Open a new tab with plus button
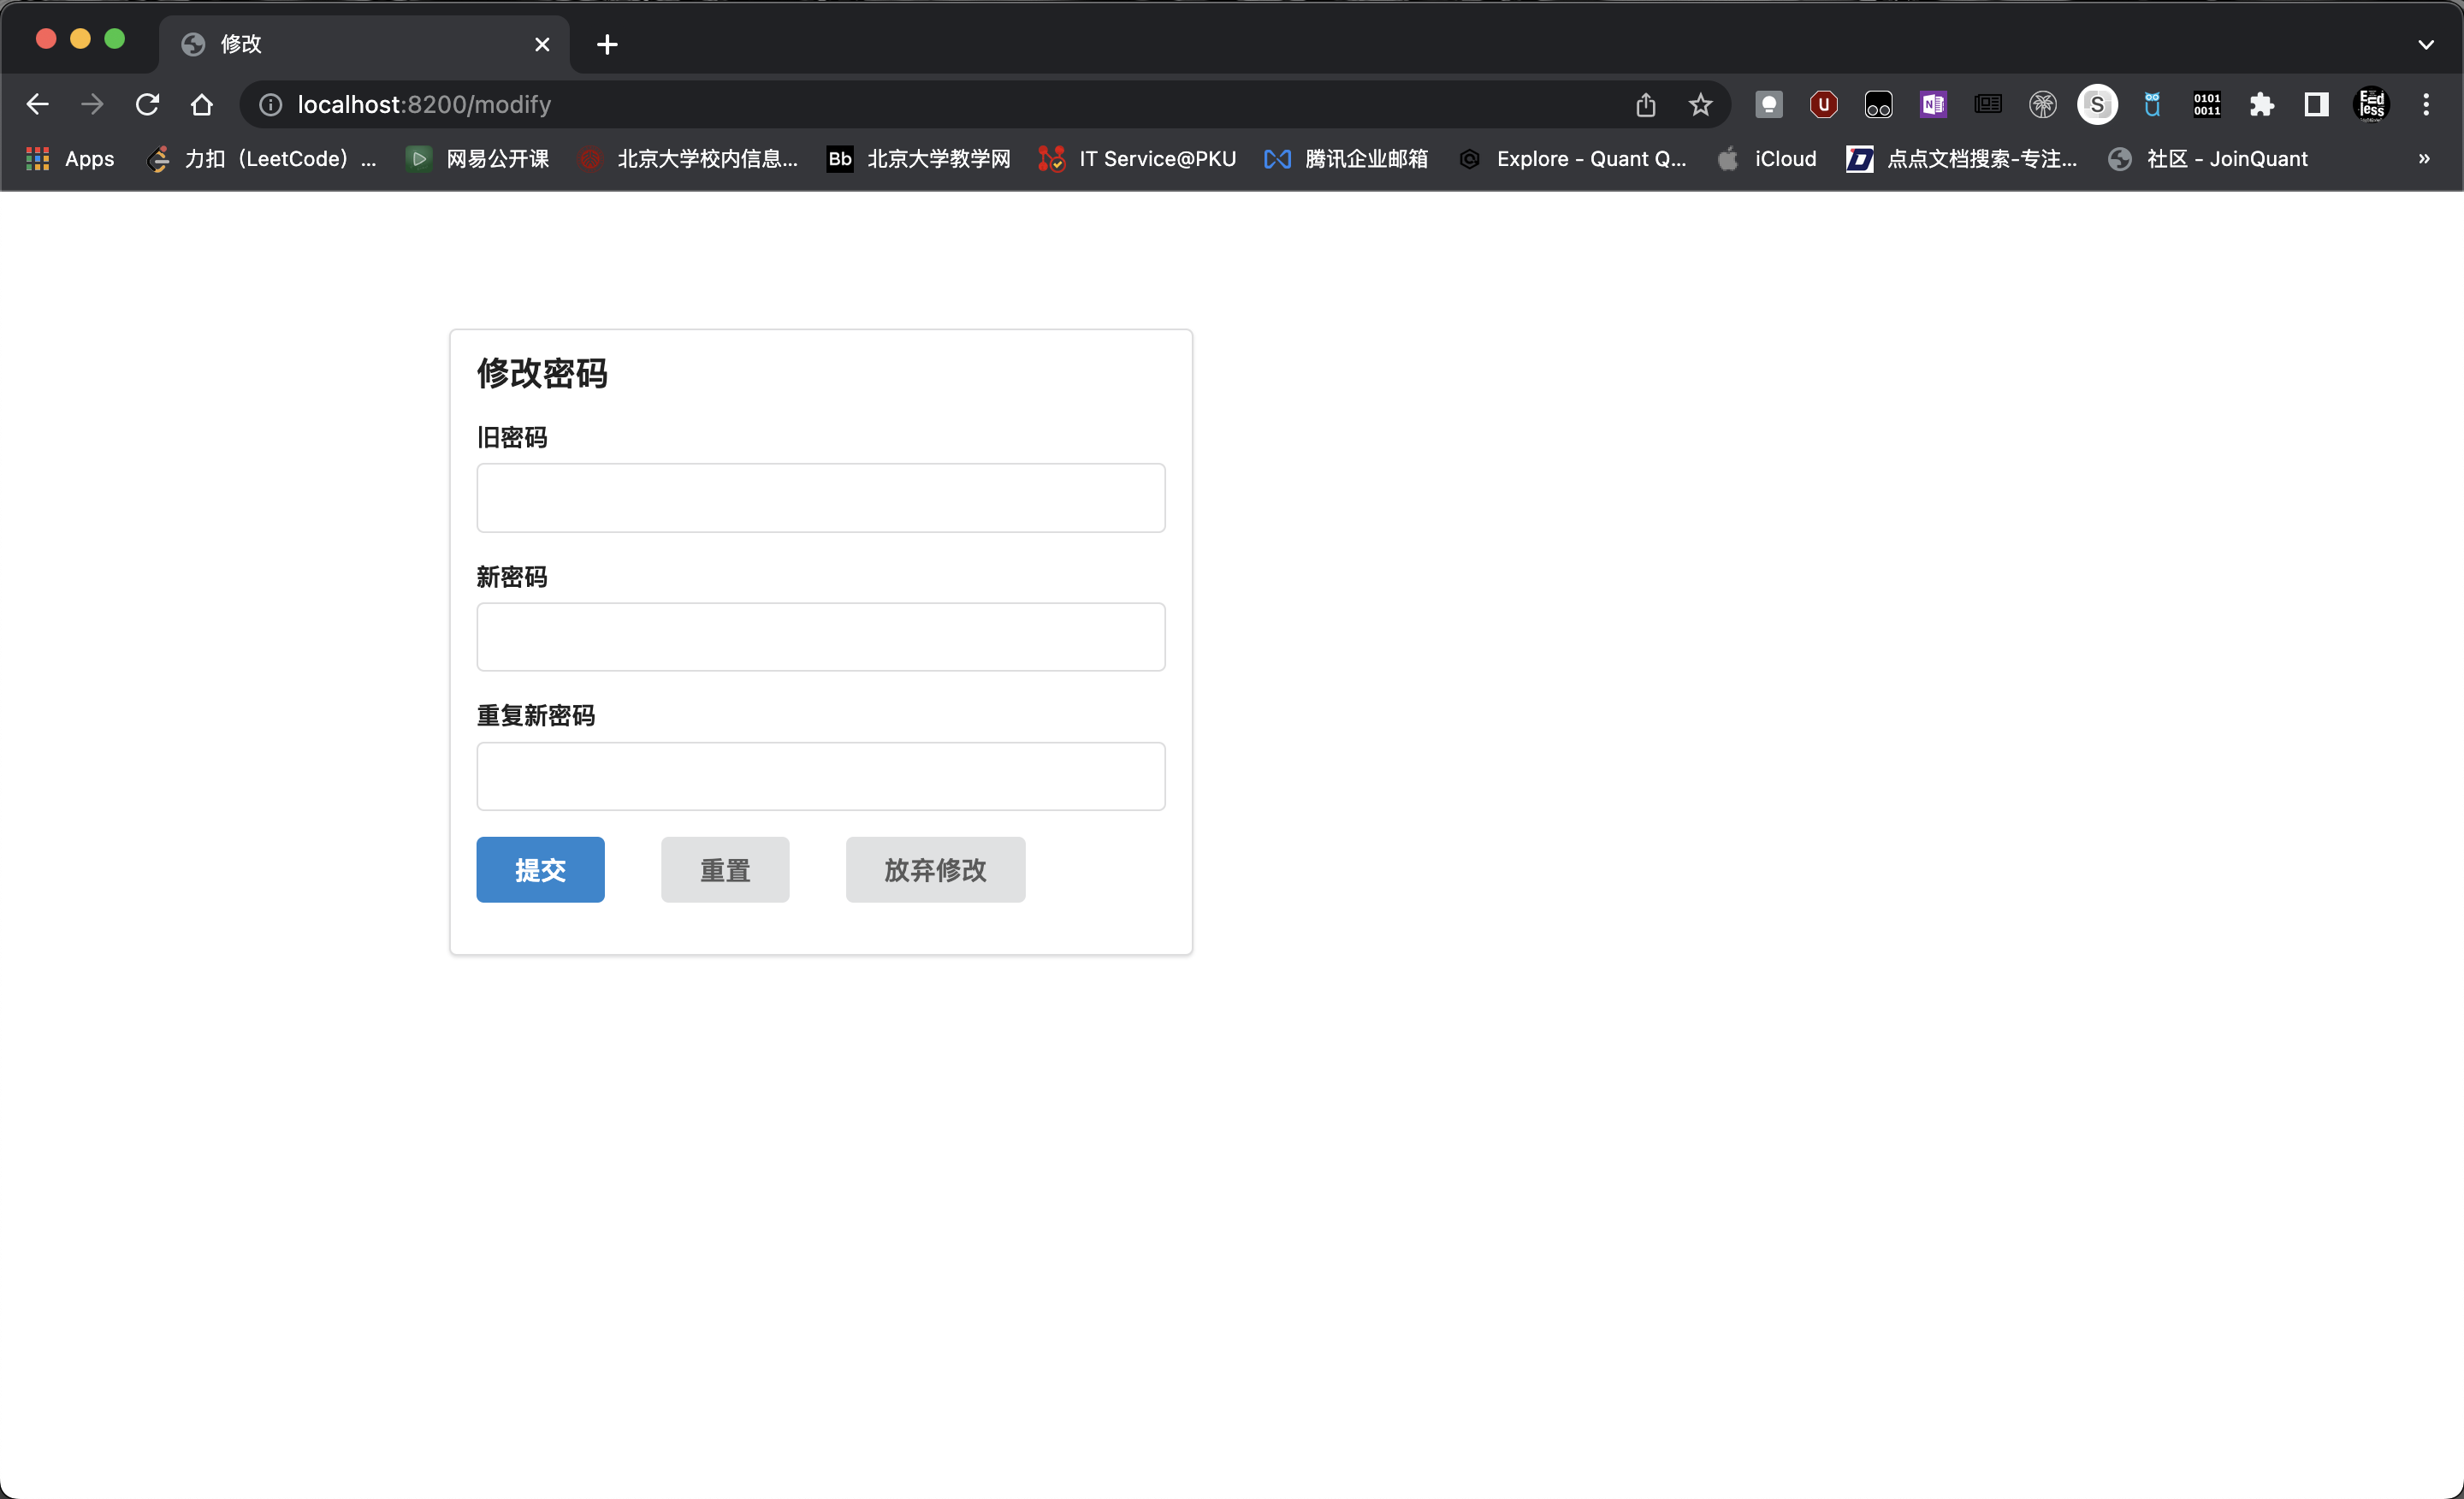 pos(607,44)
